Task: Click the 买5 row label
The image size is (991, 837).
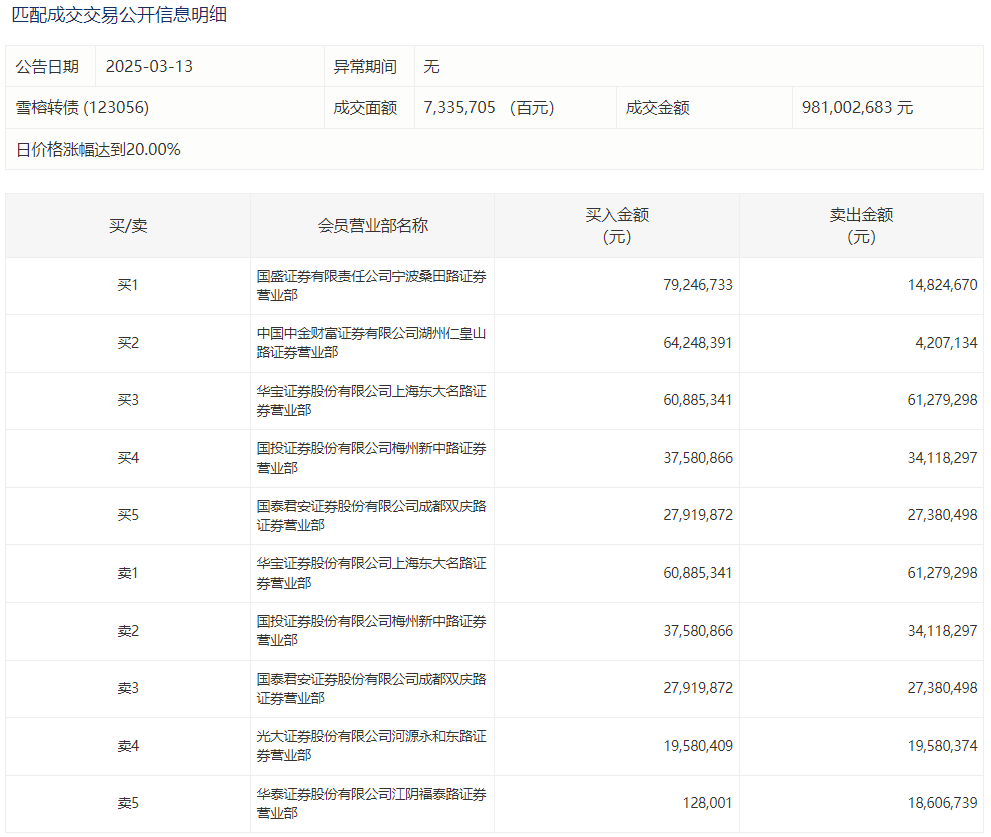Action: (x=128, y=516)
